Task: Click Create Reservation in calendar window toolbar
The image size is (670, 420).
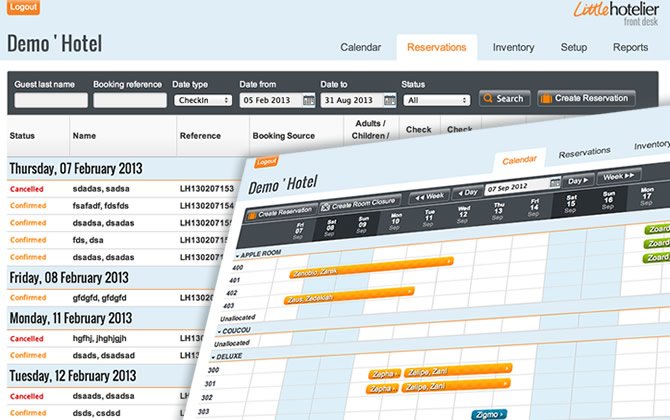Action: (x=281, y=212)
